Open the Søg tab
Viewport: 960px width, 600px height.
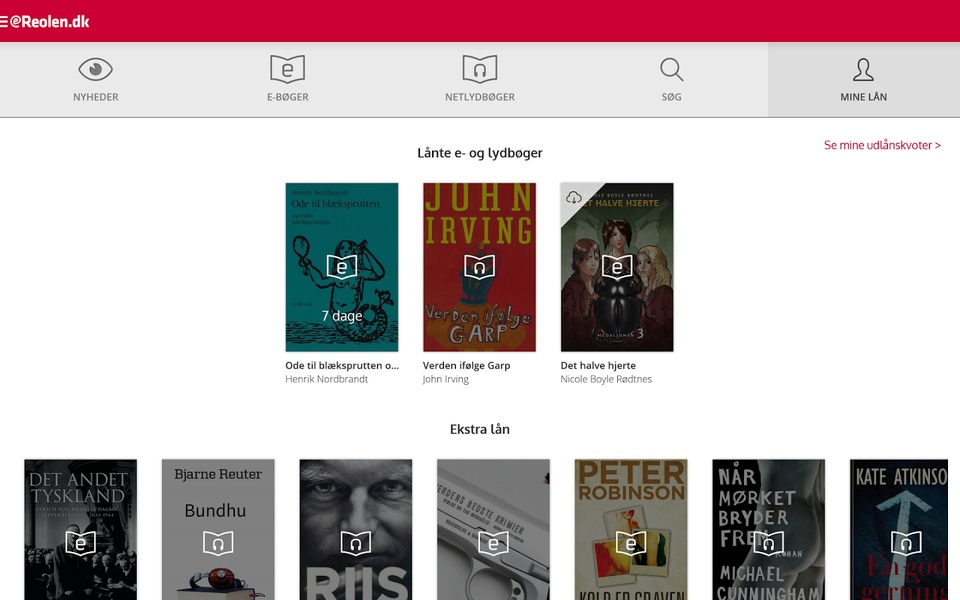[672, 80]
